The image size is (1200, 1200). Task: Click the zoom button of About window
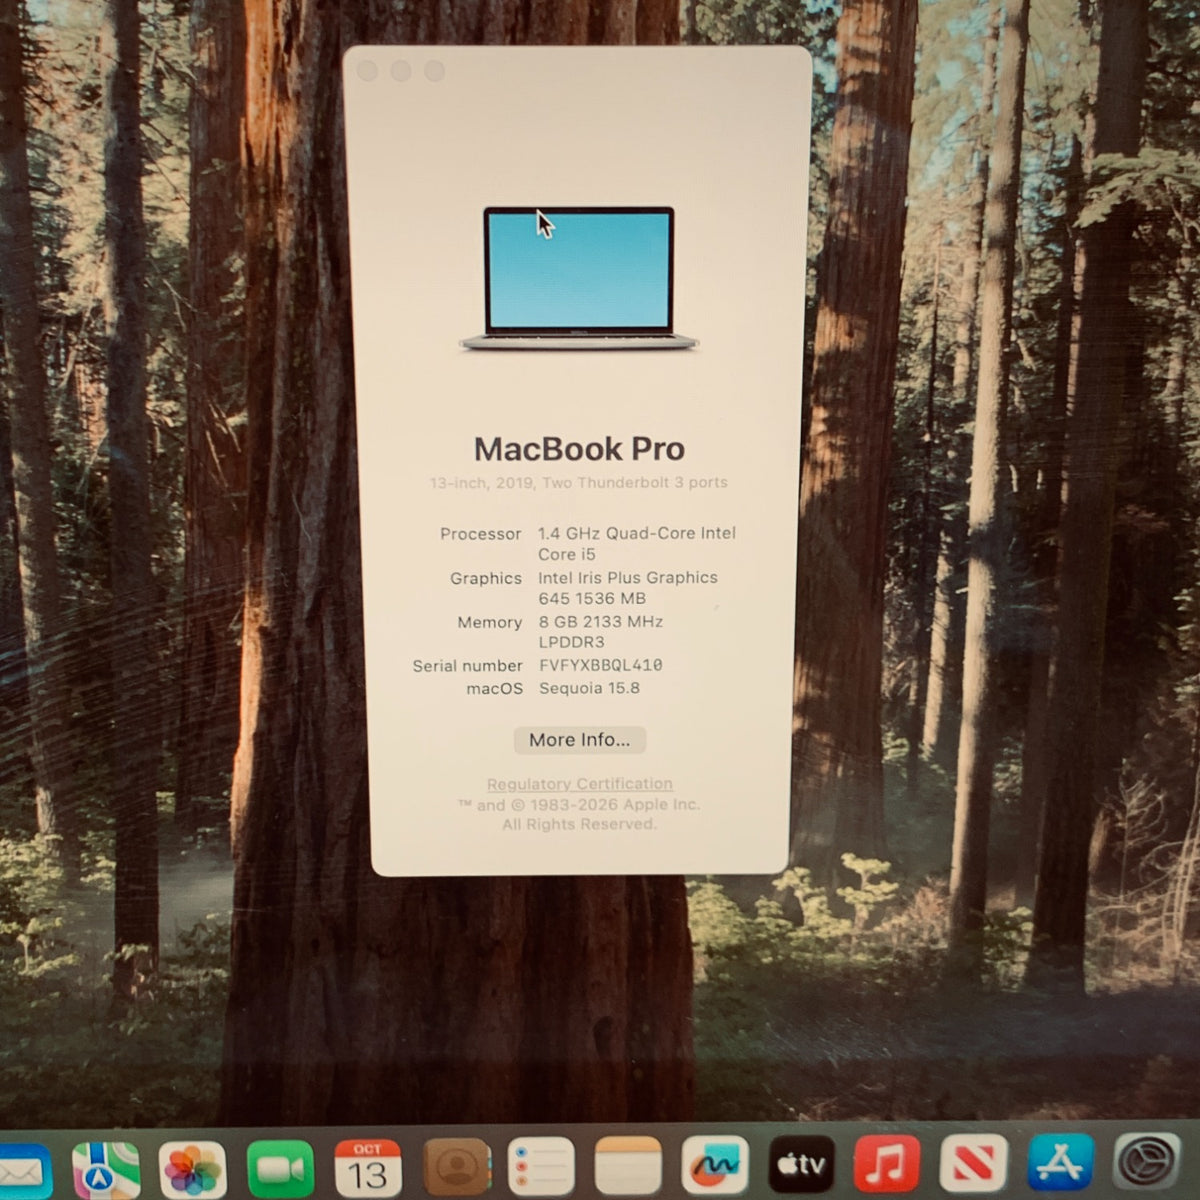click(434, 71)
